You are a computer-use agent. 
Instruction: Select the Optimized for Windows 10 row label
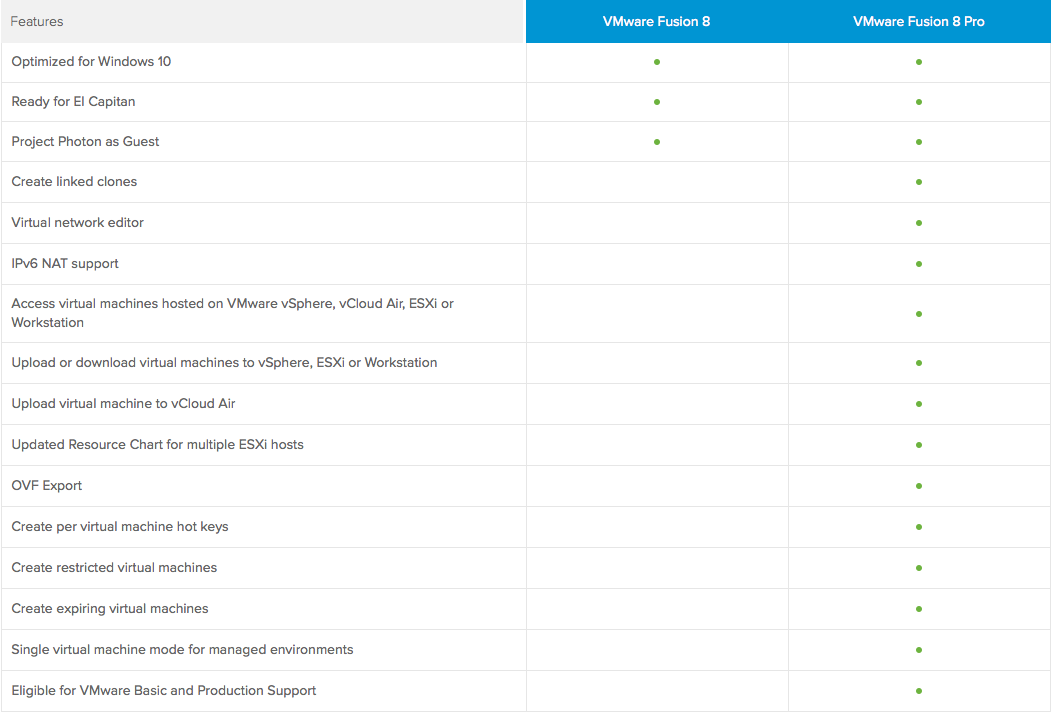tap(91, 62)
